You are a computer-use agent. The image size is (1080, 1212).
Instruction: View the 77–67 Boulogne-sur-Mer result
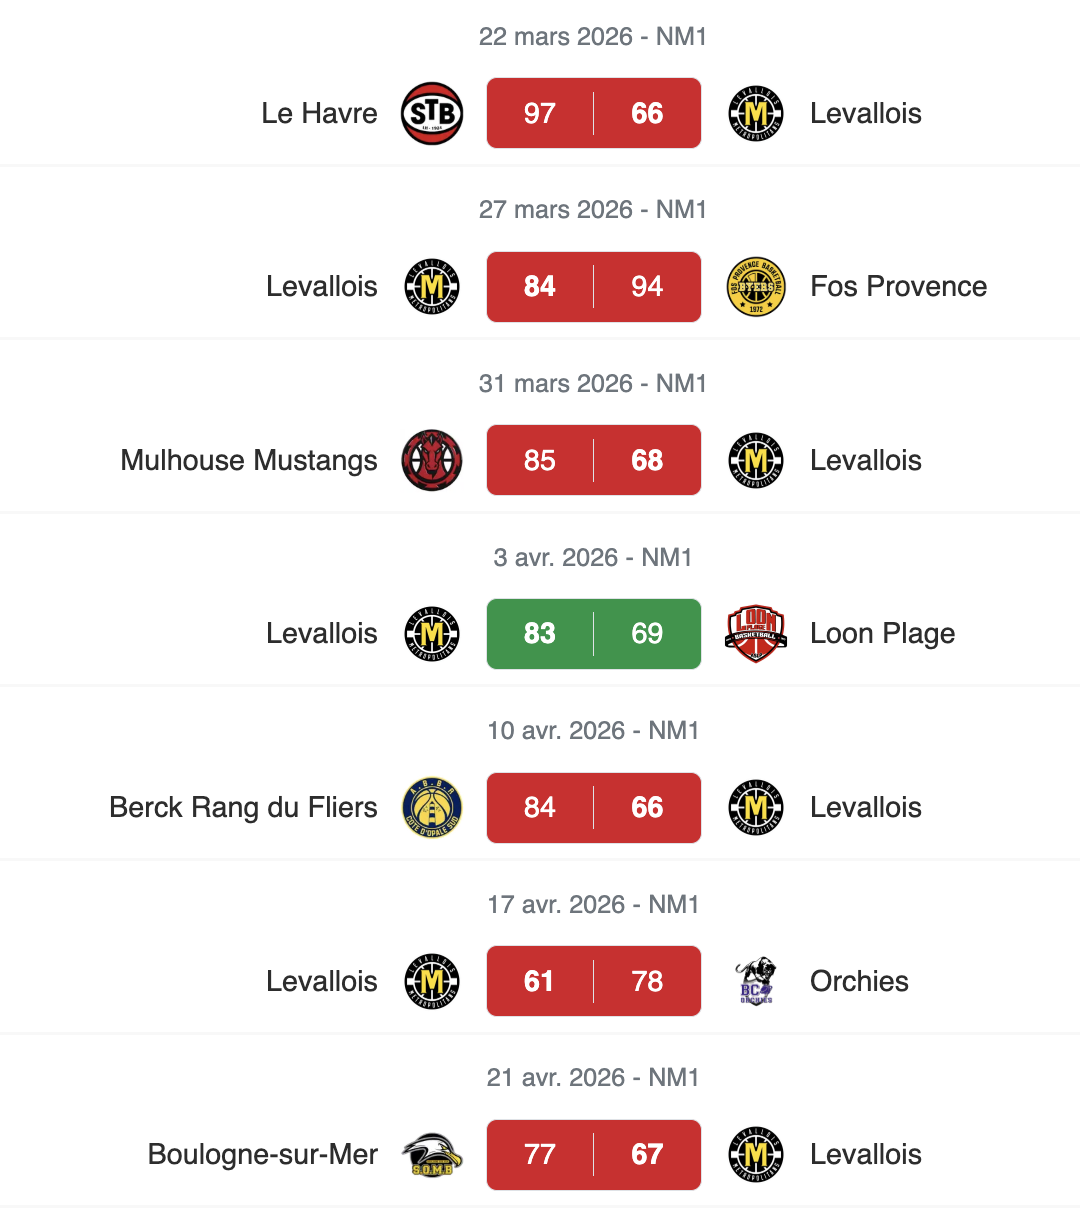(593, 1155)
